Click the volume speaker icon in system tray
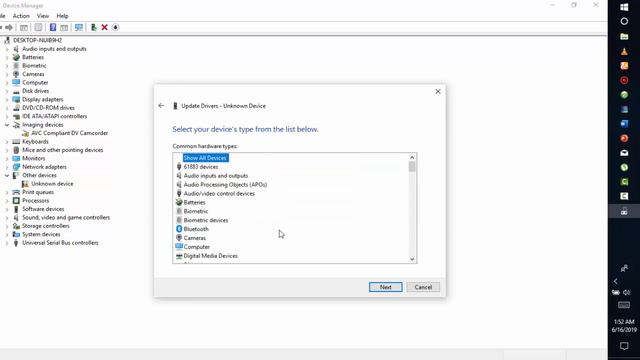Screen dimensions: 640x360 point(627,292)
